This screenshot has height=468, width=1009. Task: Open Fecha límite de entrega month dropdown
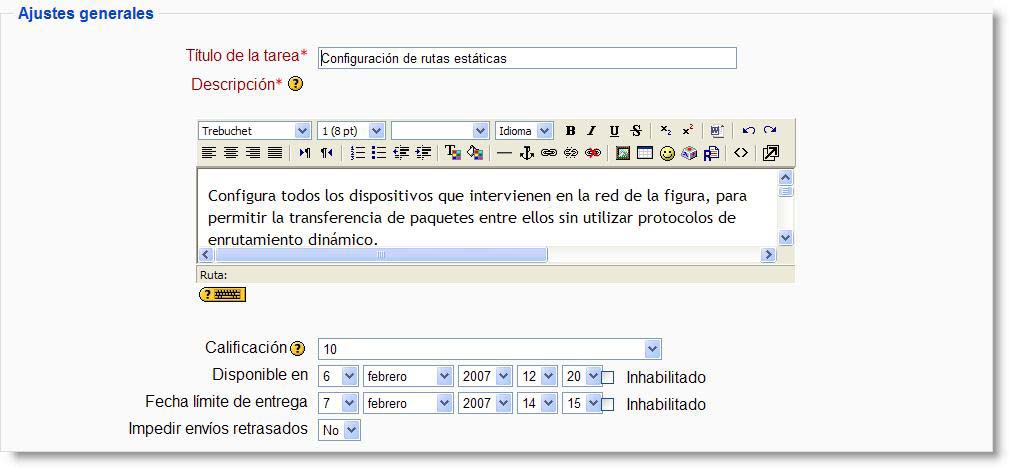[x=408, y=403]
